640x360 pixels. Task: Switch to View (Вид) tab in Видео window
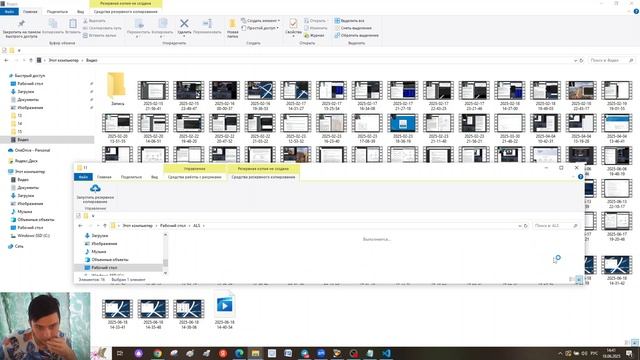coord(80,11)
